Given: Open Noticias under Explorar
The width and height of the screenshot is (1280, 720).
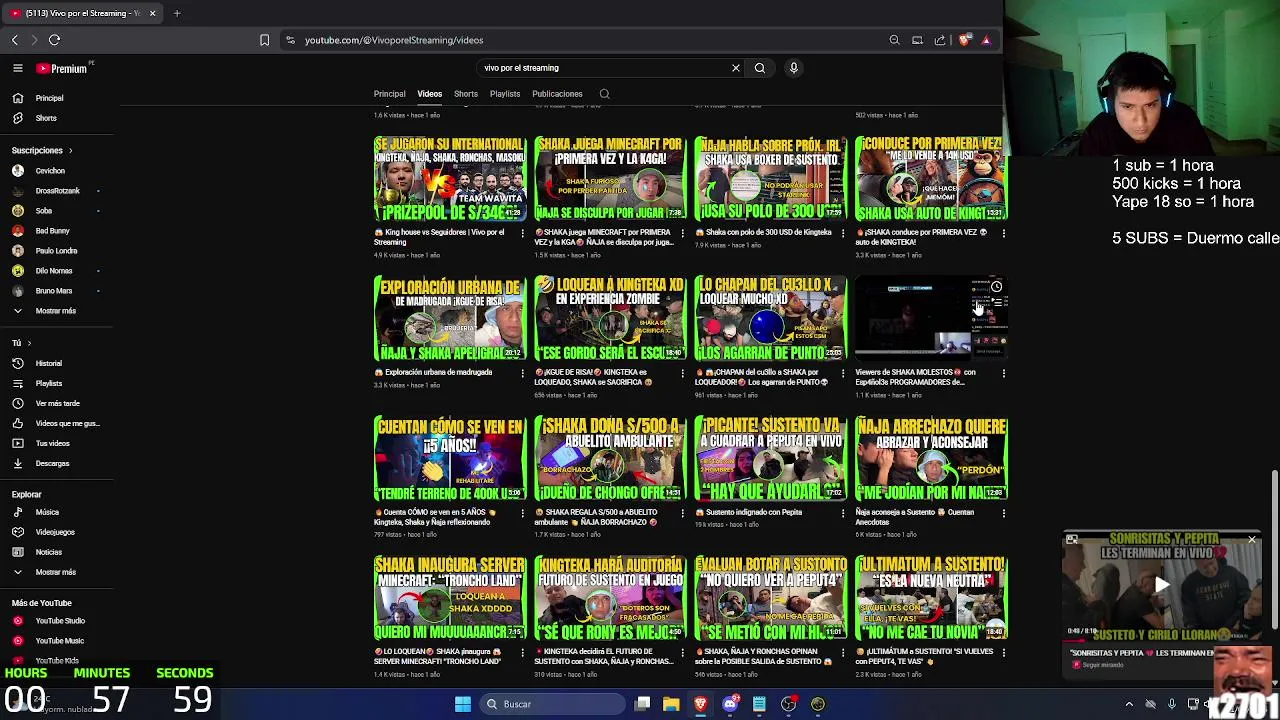Looking at the screenshot, I should 49,552.
